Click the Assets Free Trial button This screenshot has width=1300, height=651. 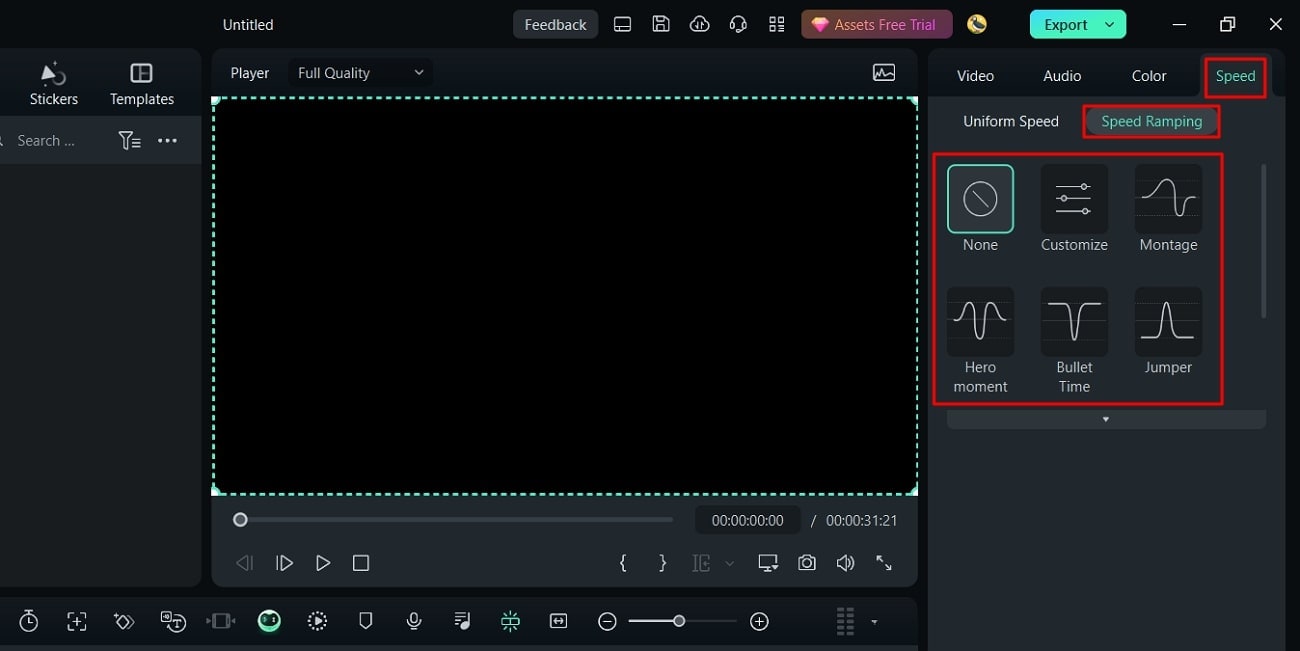[x=876, y=24]
